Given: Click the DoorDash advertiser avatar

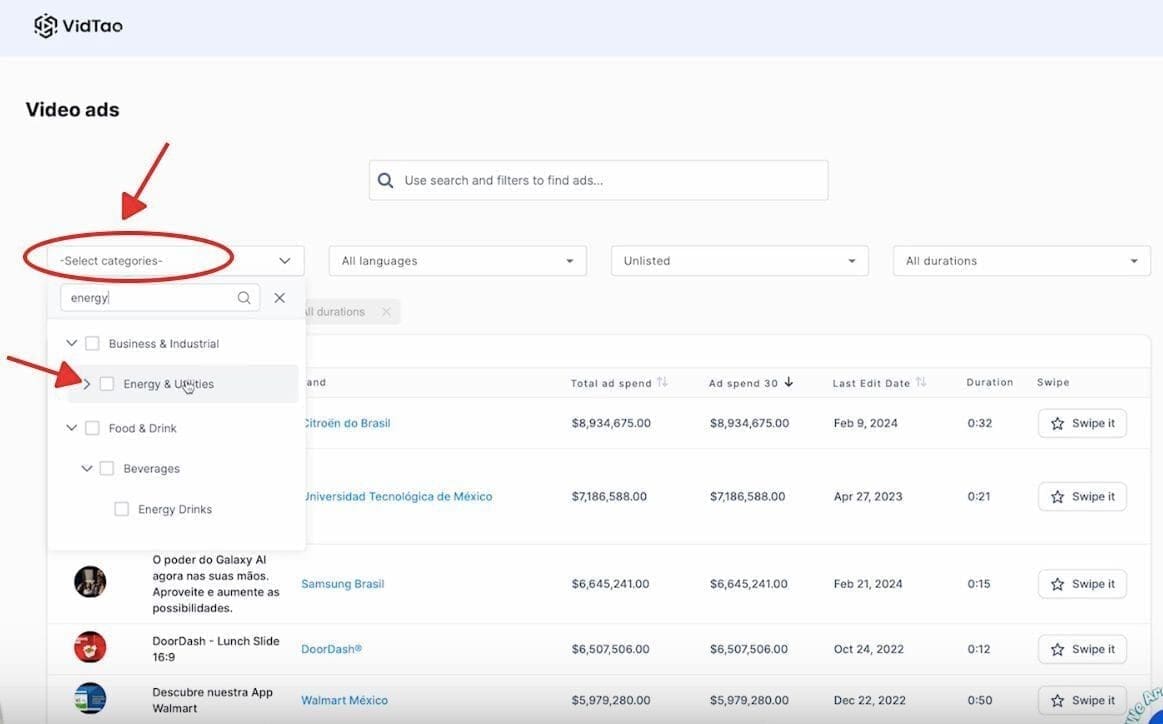Looking at the screenshot, I should [90, 648].
